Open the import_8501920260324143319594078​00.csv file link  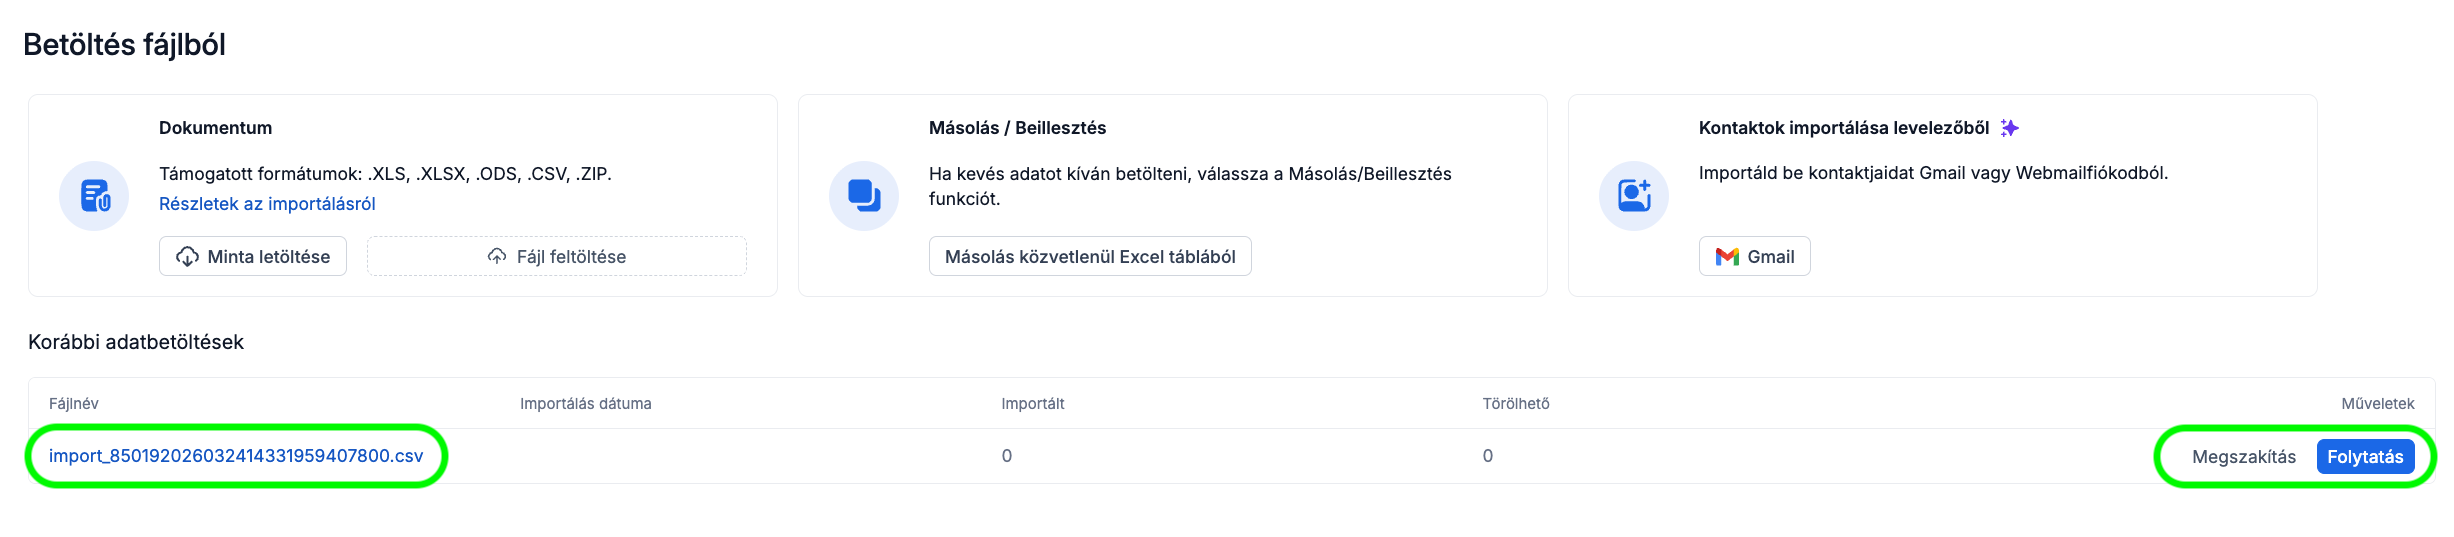(236, 456)
